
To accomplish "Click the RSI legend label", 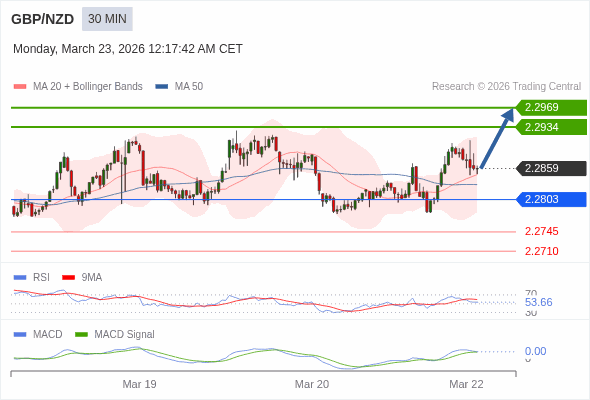I will 41,278.
